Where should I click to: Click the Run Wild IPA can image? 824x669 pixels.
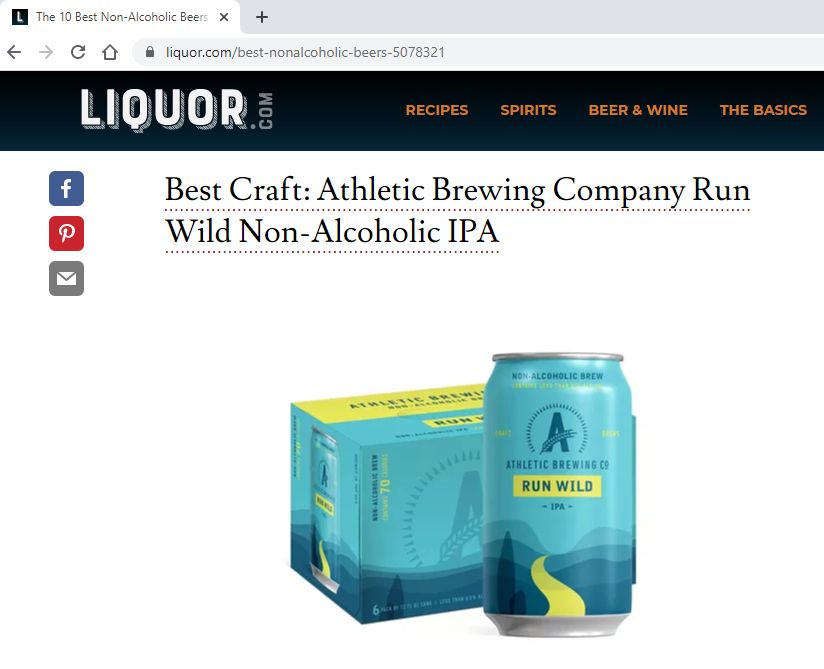click(x=559, y=495)
